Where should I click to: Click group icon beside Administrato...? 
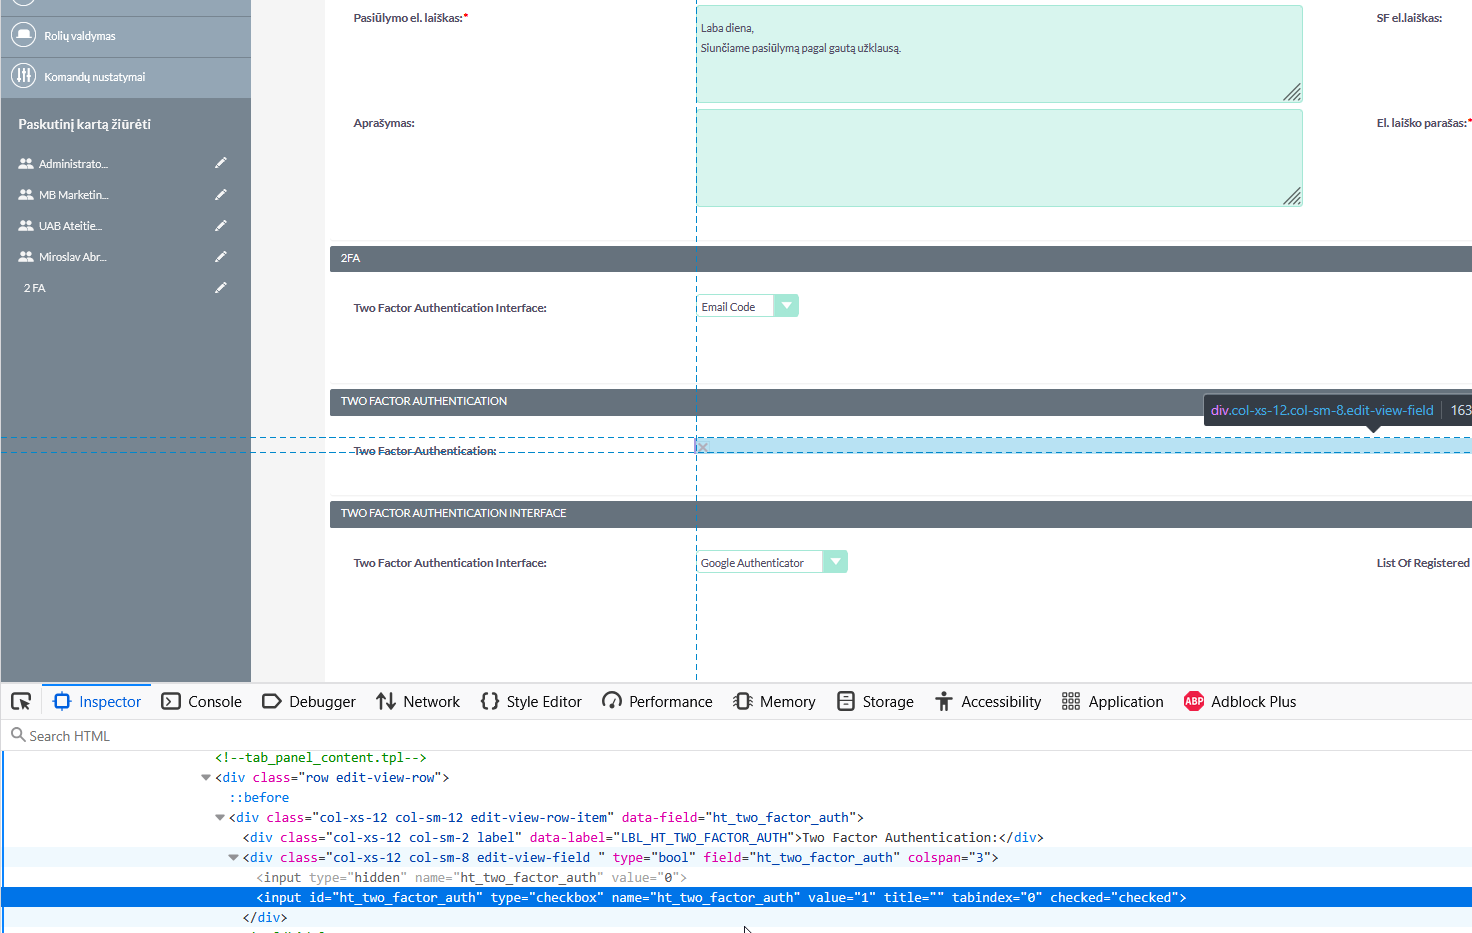coord(26,163)
